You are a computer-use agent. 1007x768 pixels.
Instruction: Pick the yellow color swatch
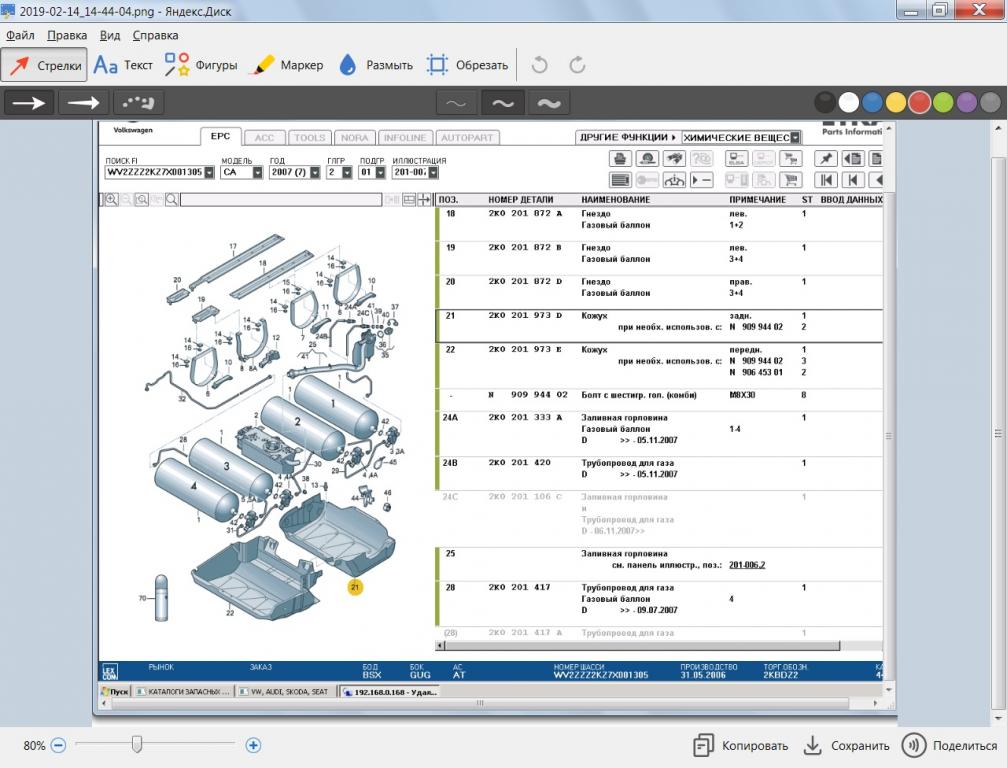[x=896, y=102]
